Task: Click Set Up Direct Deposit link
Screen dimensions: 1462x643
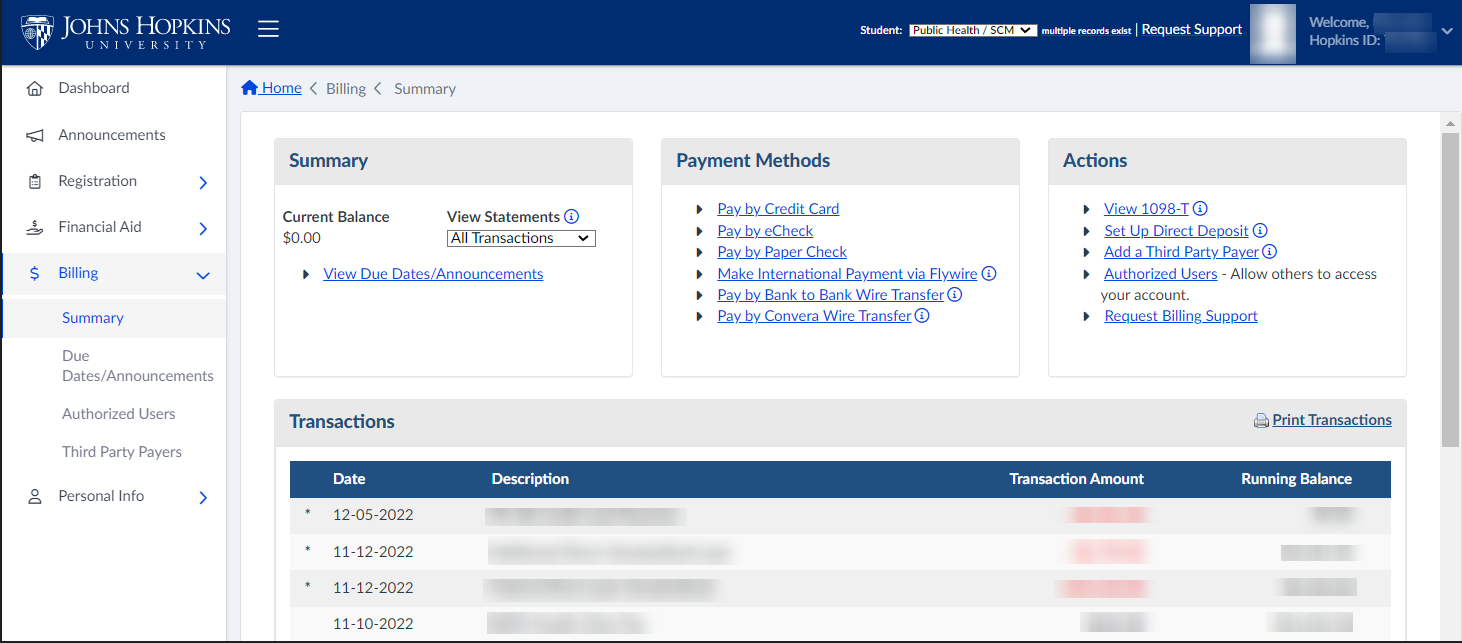Action: point(1176,230)
